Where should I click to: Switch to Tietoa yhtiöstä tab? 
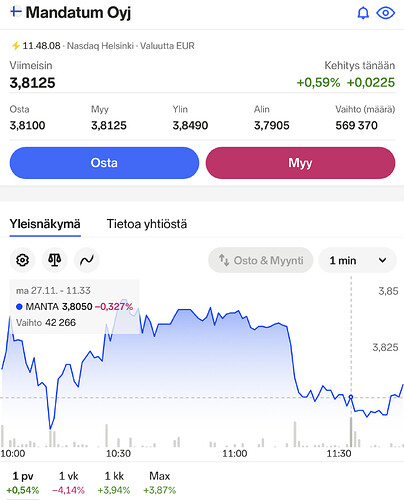coord(147,224)
